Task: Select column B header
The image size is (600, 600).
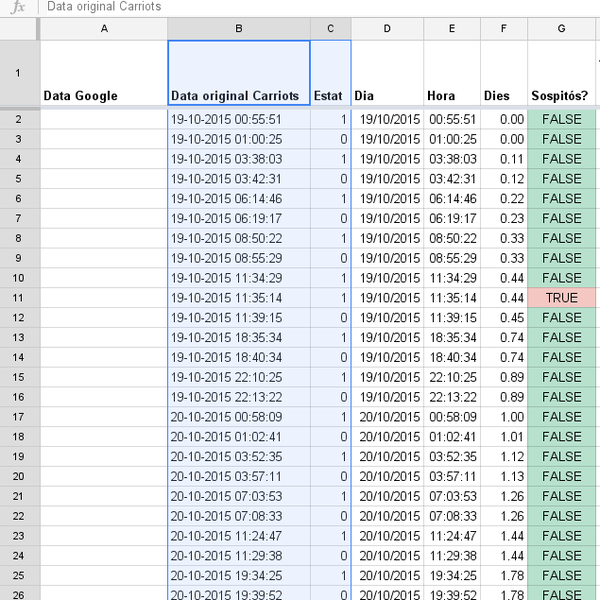Action: coord(238,30)
